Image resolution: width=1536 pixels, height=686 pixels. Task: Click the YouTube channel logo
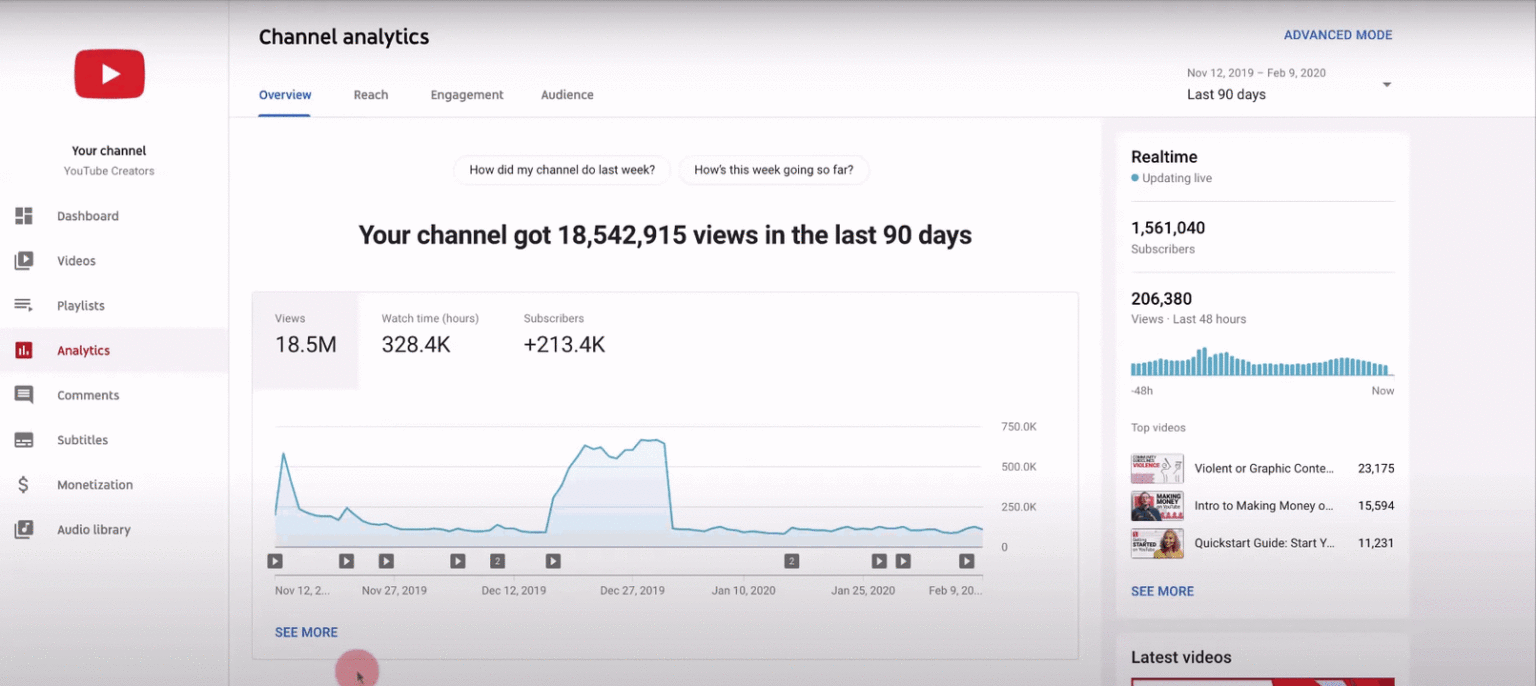point(109,73)
